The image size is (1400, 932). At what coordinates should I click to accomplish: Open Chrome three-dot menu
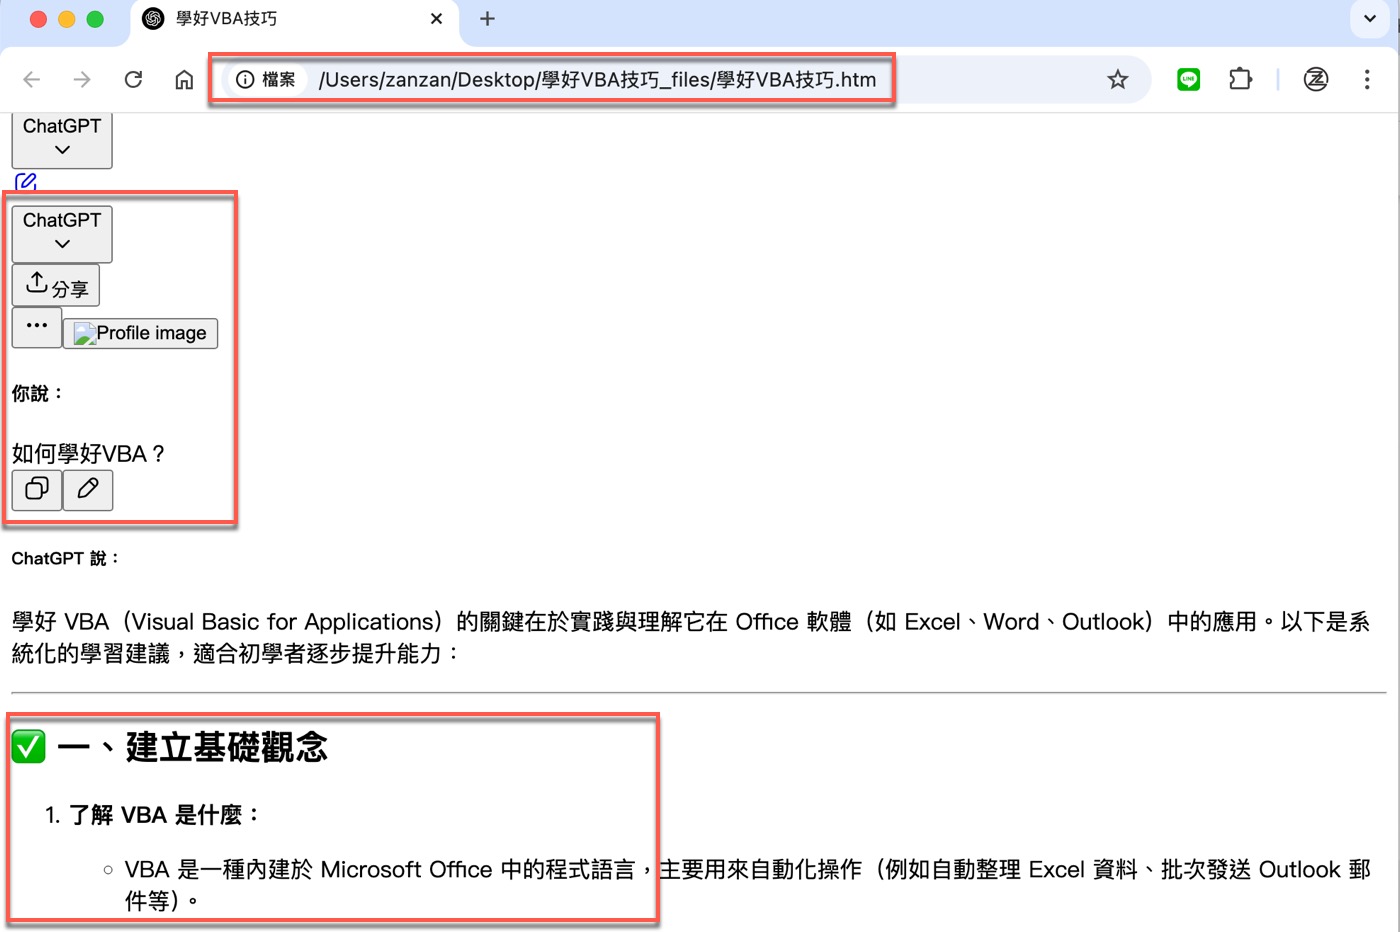[x=1367, y=80]
